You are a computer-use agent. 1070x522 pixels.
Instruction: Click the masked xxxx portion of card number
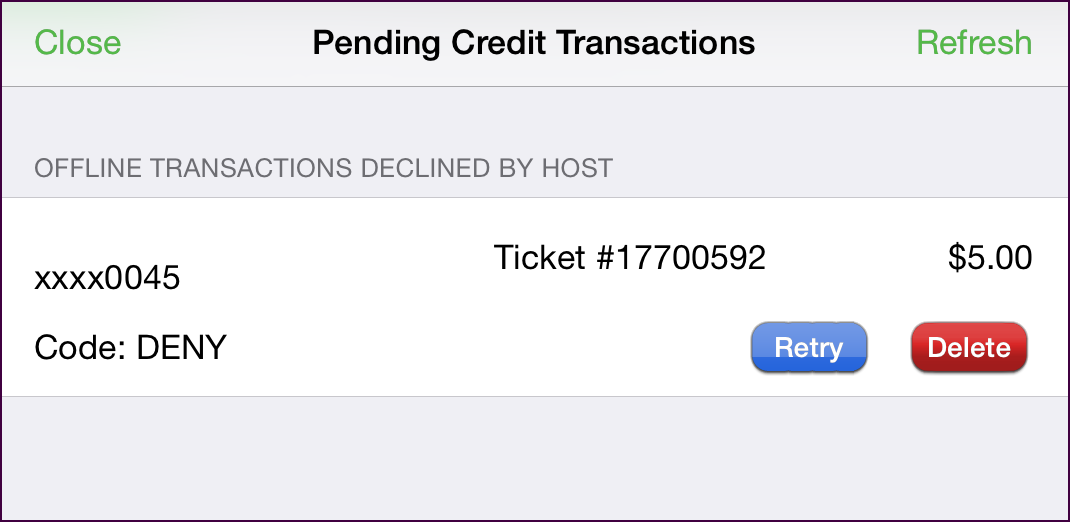pos(66,280)
